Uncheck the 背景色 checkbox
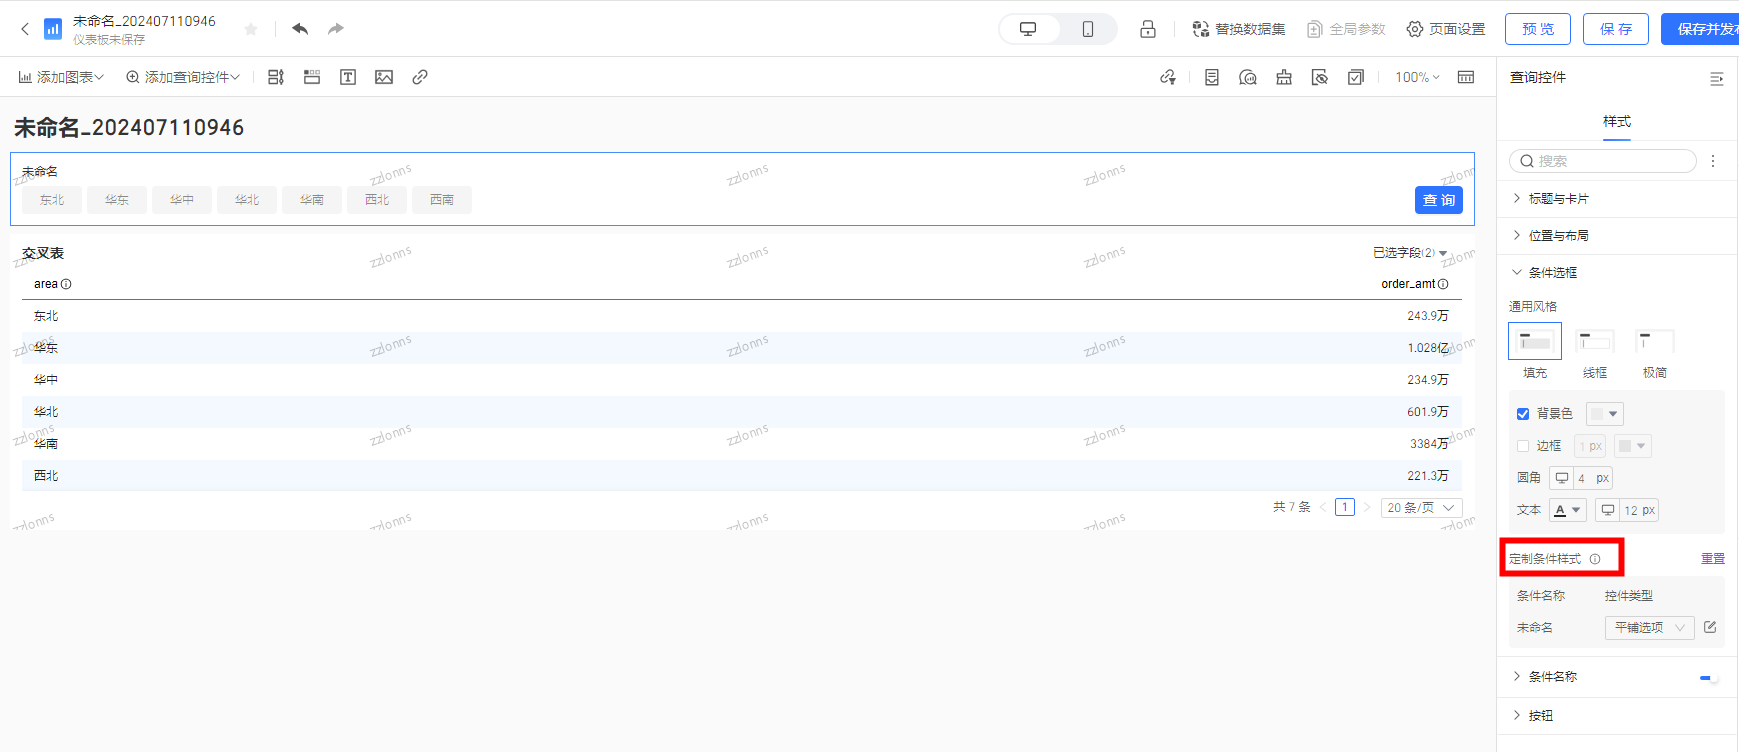This screenshot has width=1739, height=752. pos(1523,414)
